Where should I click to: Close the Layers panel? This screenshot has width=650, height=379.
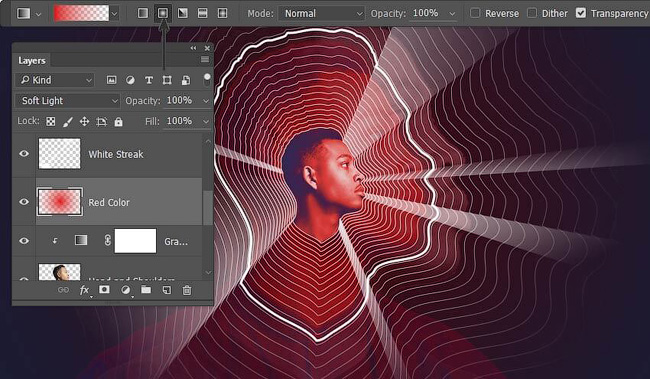click(x=207, y=48)
